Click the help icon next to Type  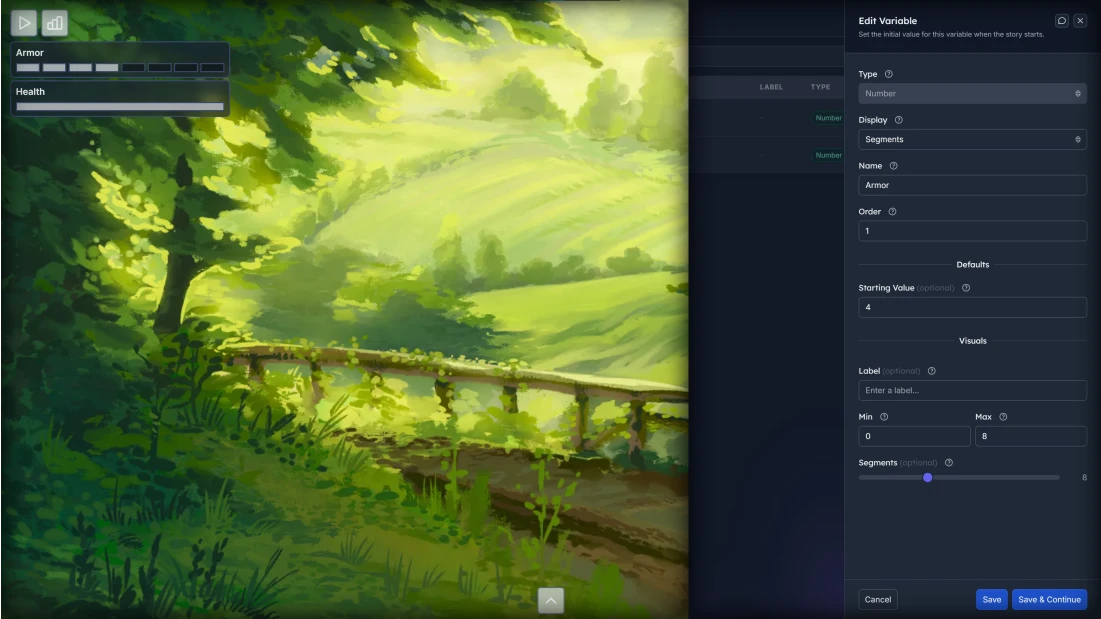point(889,74)
